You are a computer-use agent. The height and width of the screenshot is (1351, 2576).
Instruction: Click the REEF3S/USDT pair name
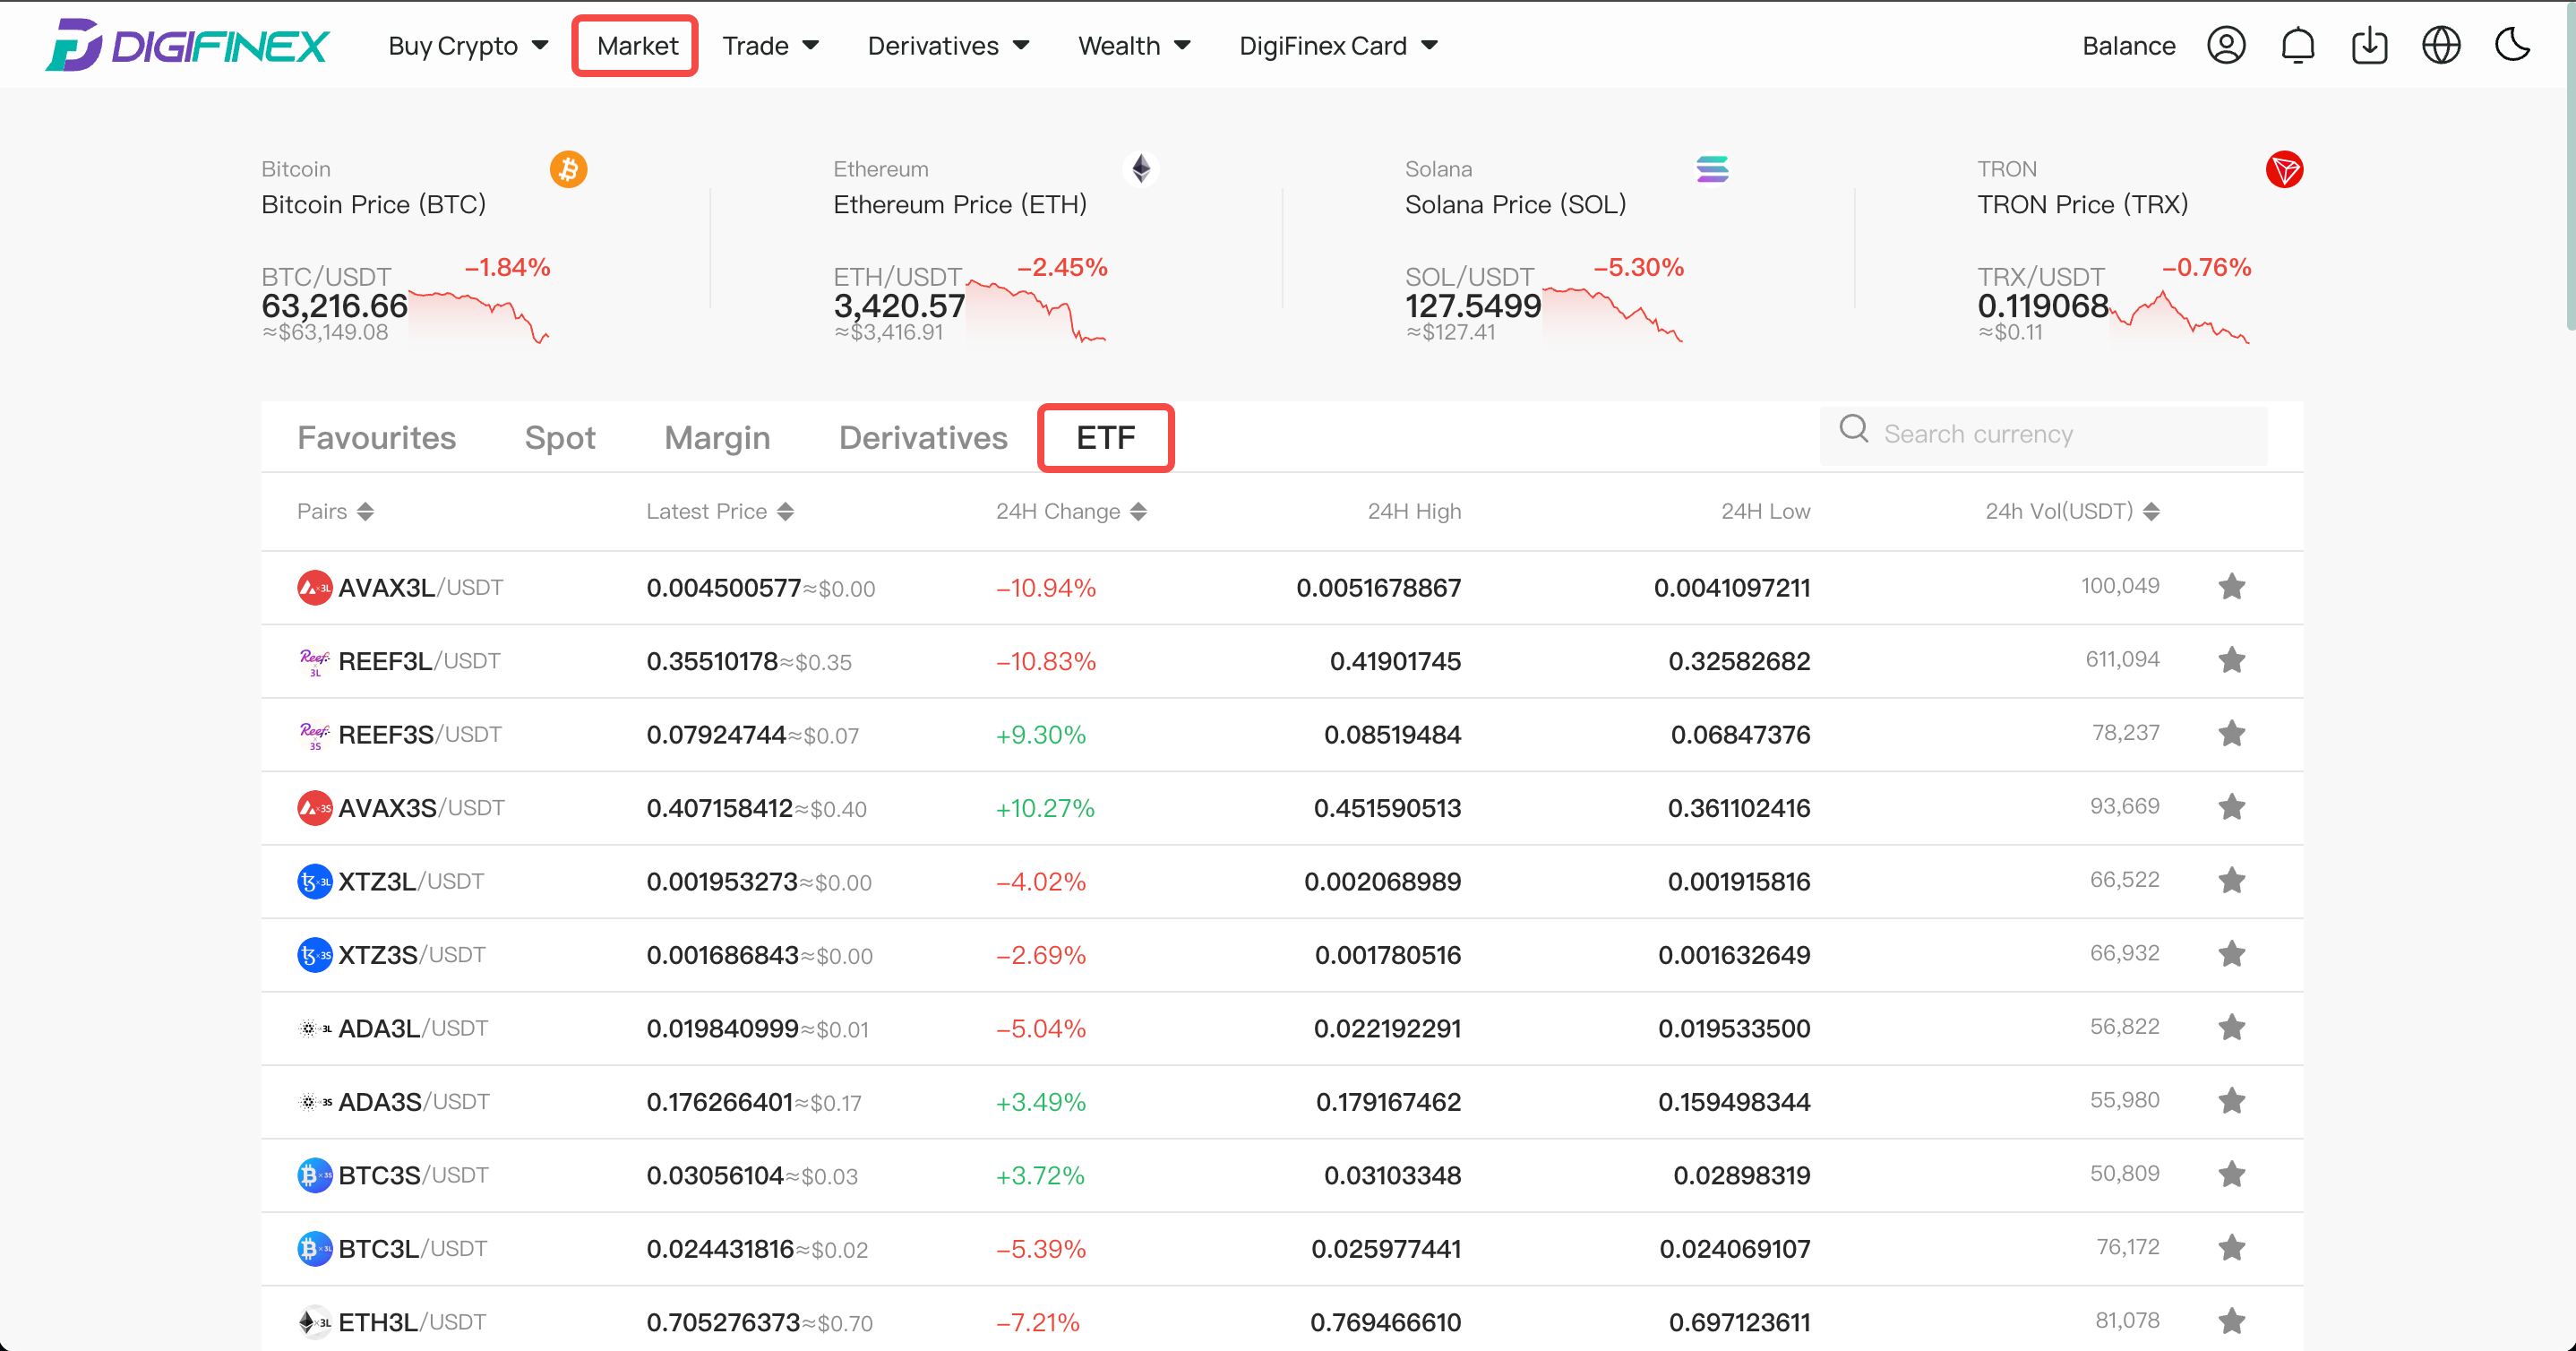tap(420, 735)
